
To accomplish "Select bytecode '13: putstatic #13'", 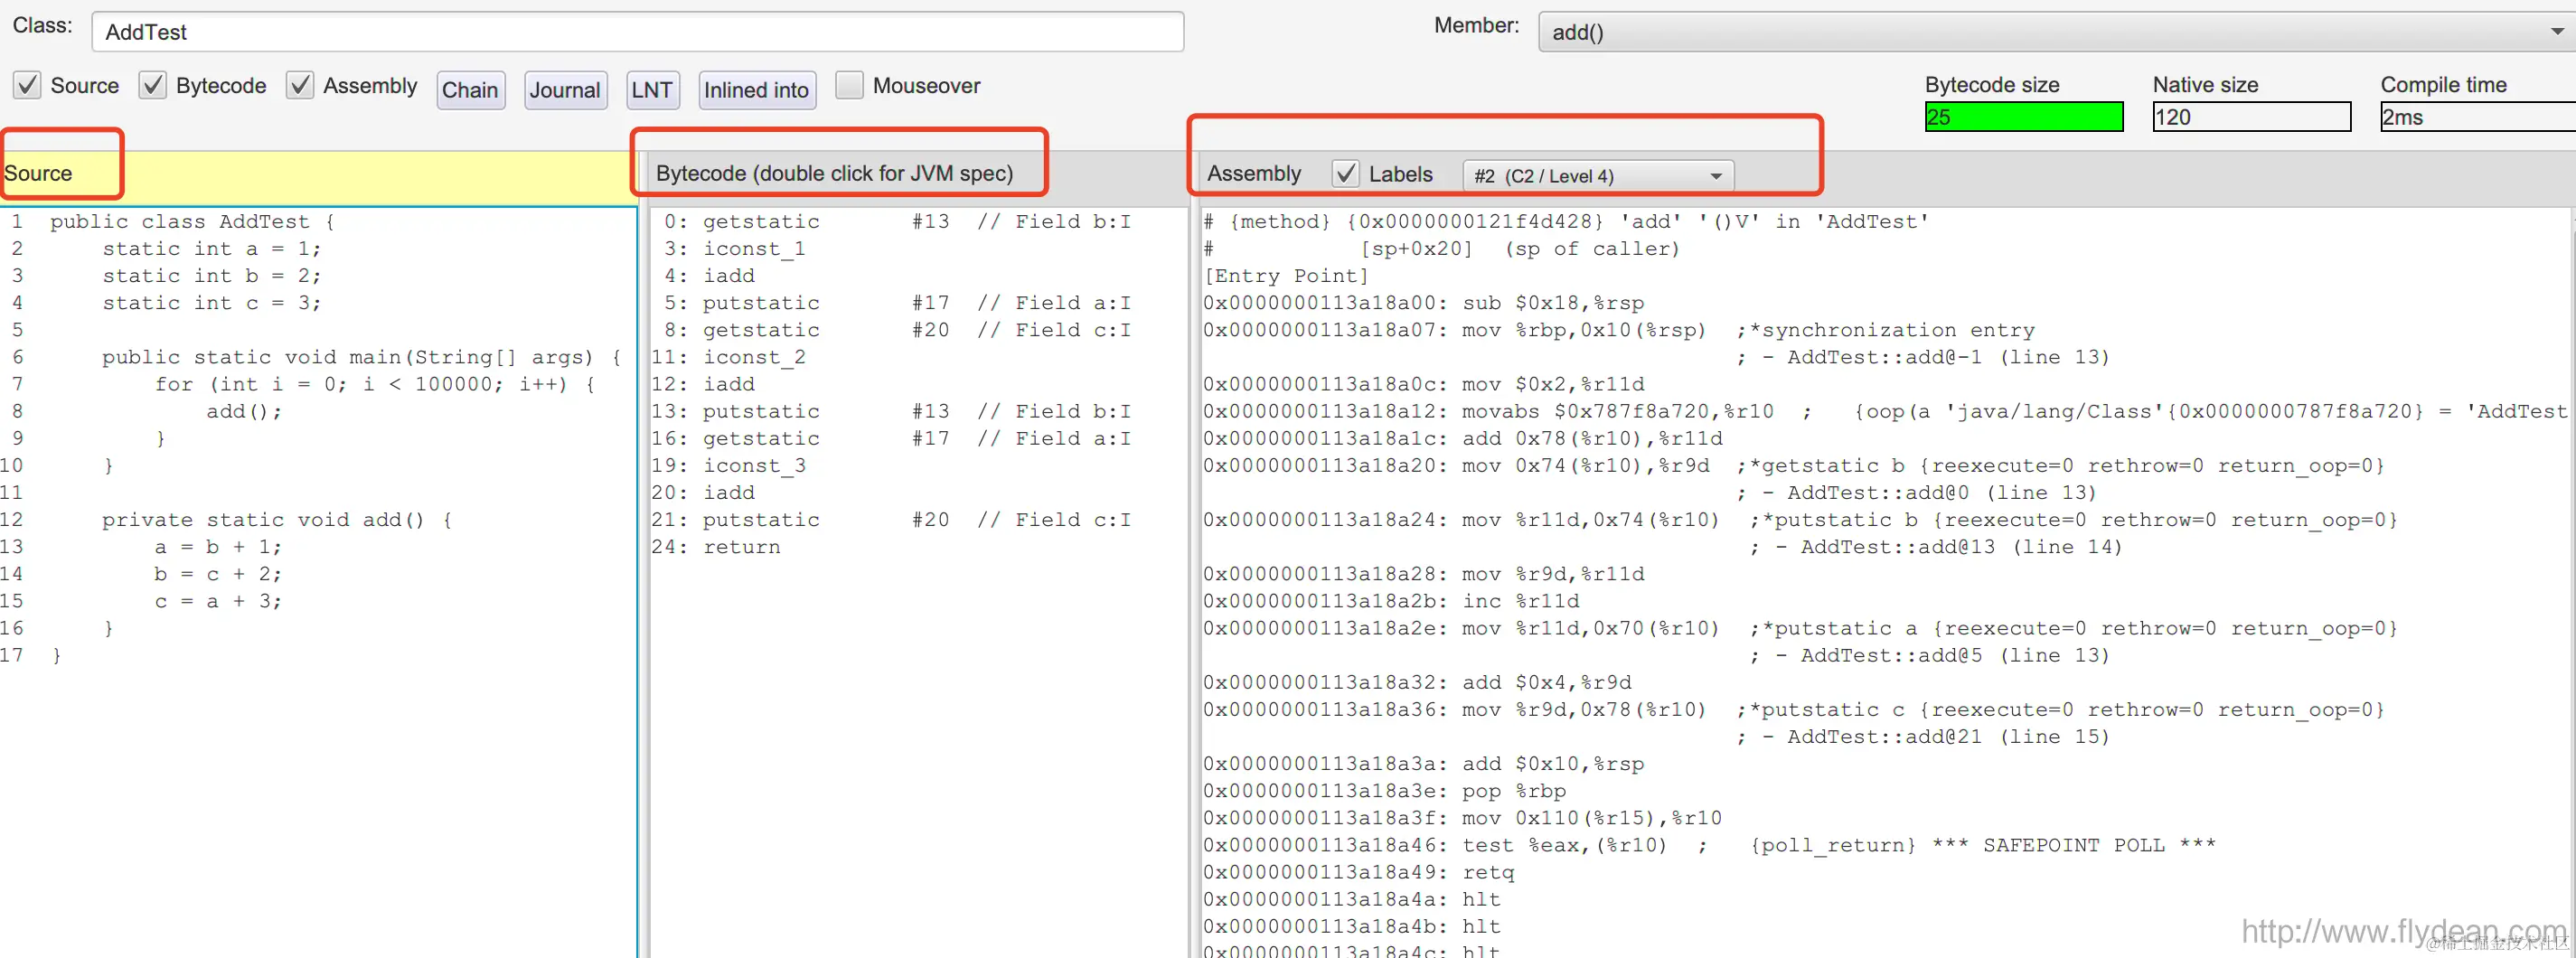I will [x=891, y=411].
